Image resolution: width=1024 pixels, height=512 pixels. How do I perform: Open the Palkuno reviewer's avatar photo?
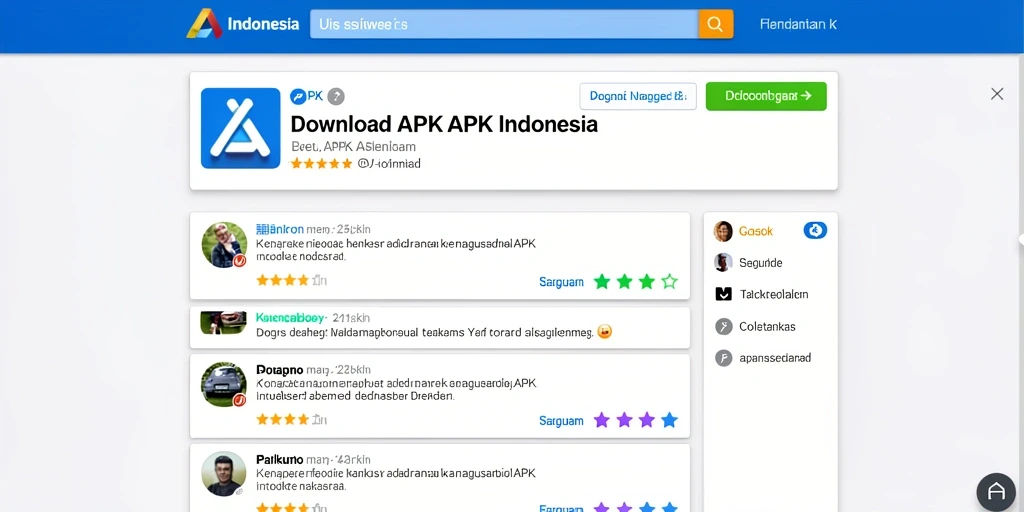pyautogui.click(x=224, y=473)
